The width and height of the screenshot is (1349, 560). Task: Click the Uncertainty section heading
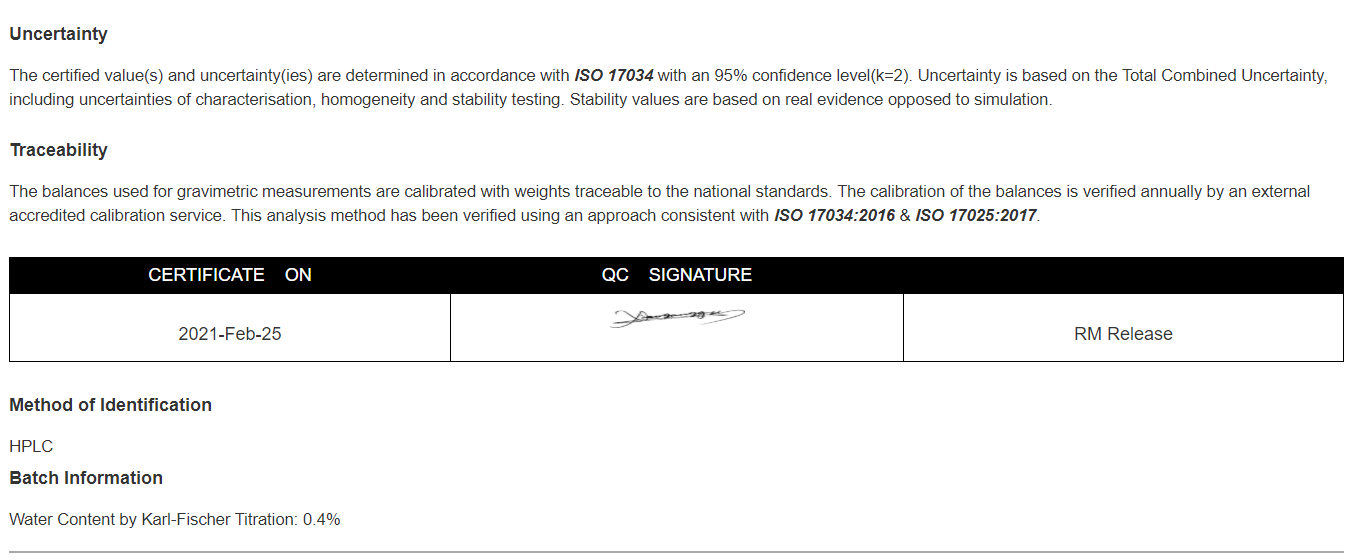click(58, 34)
